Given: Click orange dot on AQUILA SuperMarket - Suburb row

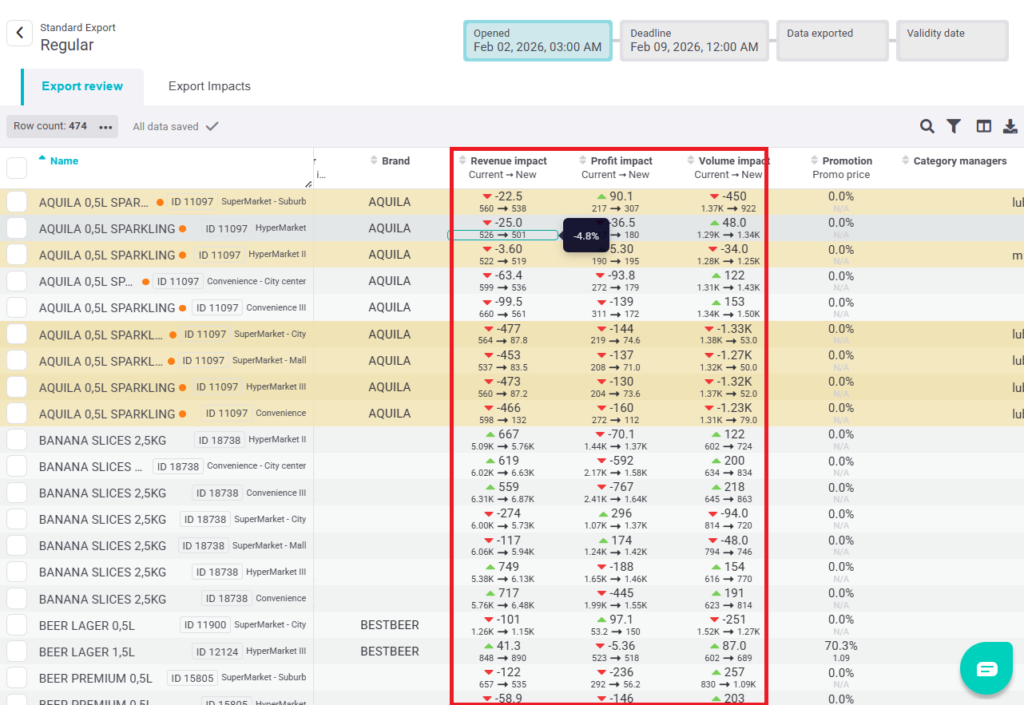Looking at the screenshot, I should 160,202.
